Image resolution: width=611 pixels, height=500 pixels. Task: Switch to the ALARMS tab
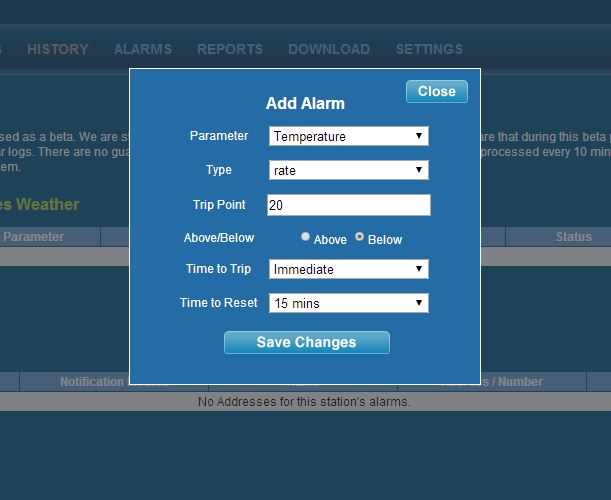click(143, 49)
